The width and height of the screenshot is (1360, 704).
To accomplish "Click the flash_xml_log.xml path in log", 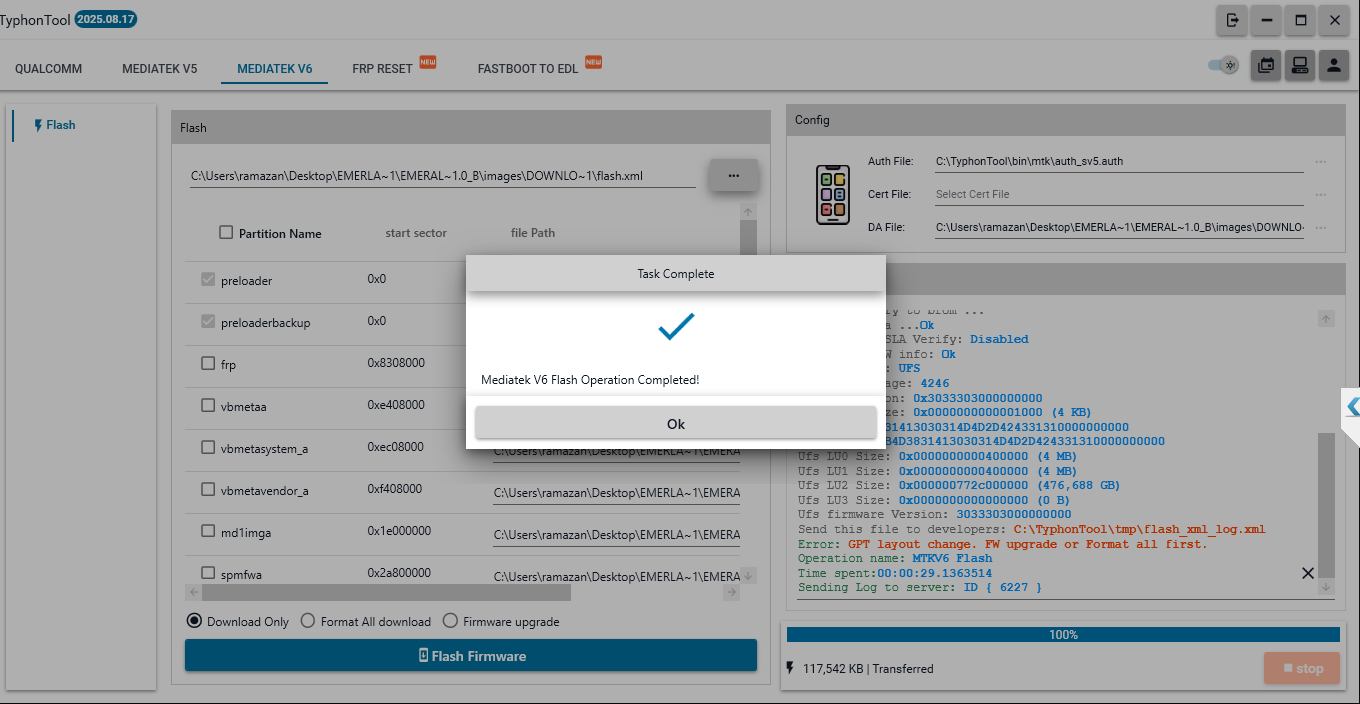I will pyautogui.click(x=1139, y=529).
